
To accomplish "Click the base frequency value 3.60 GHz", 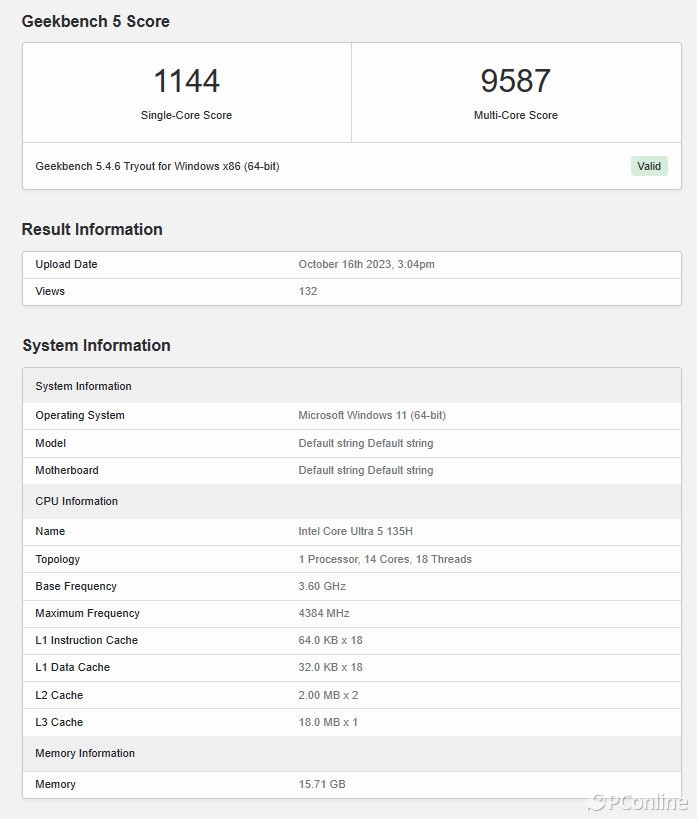I will click(x=322, y=586).
